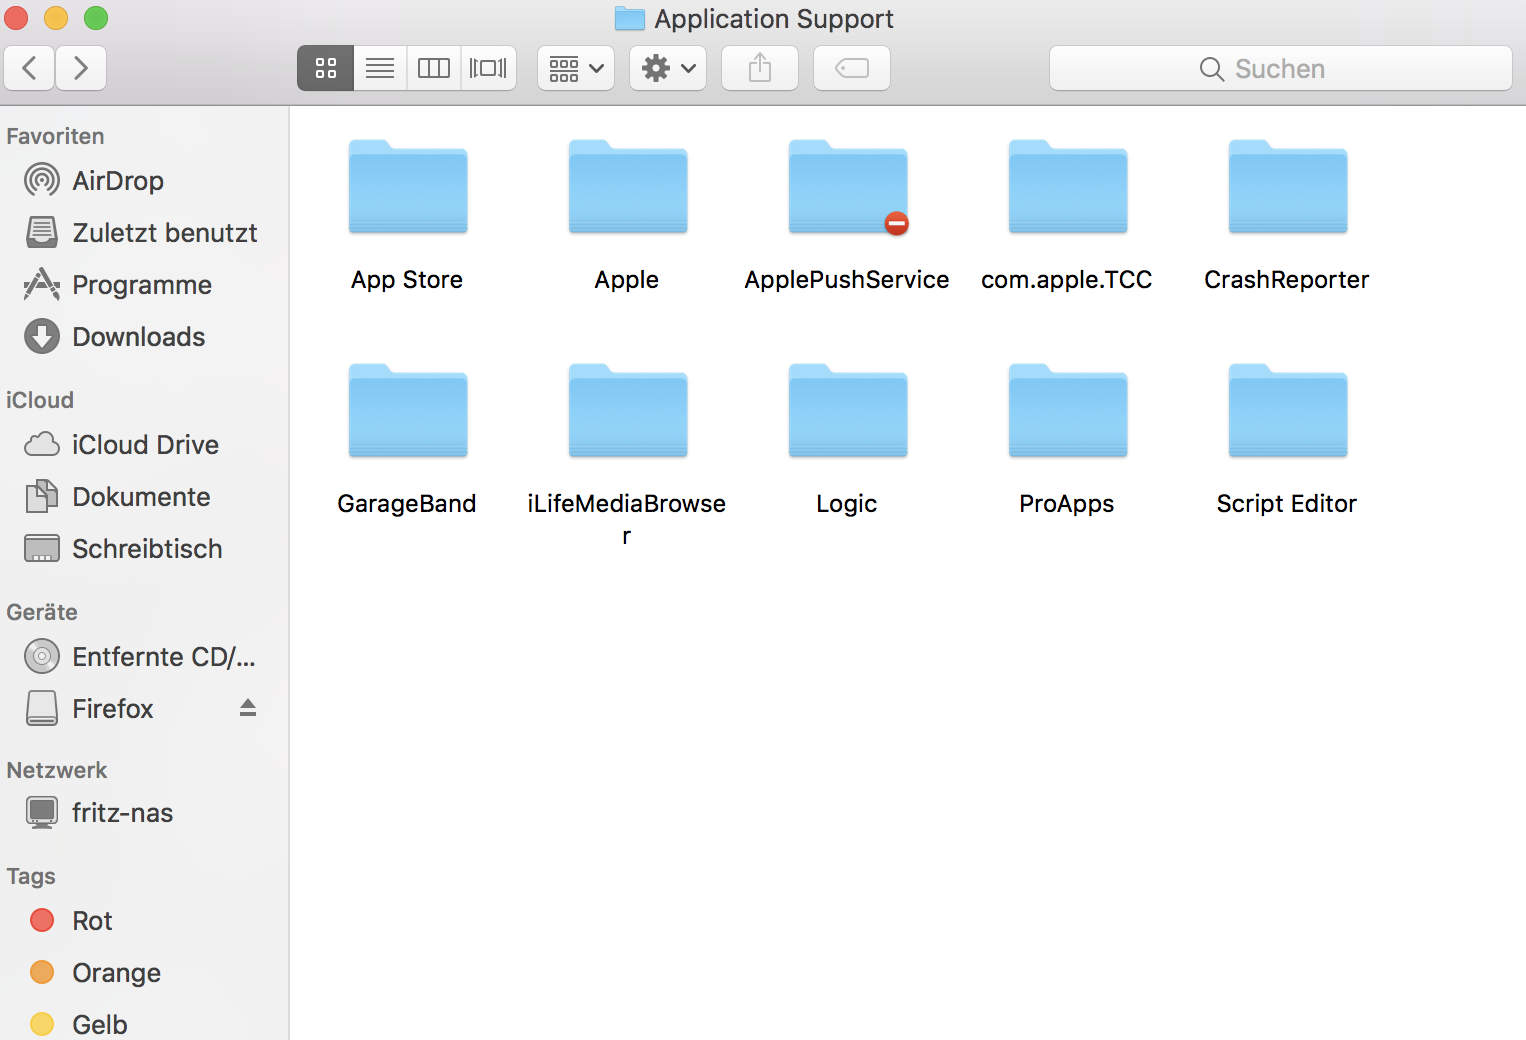Click the Tags sidebar section header
The height and width of the screenshot is (1040, 1526).
[31, 877]
